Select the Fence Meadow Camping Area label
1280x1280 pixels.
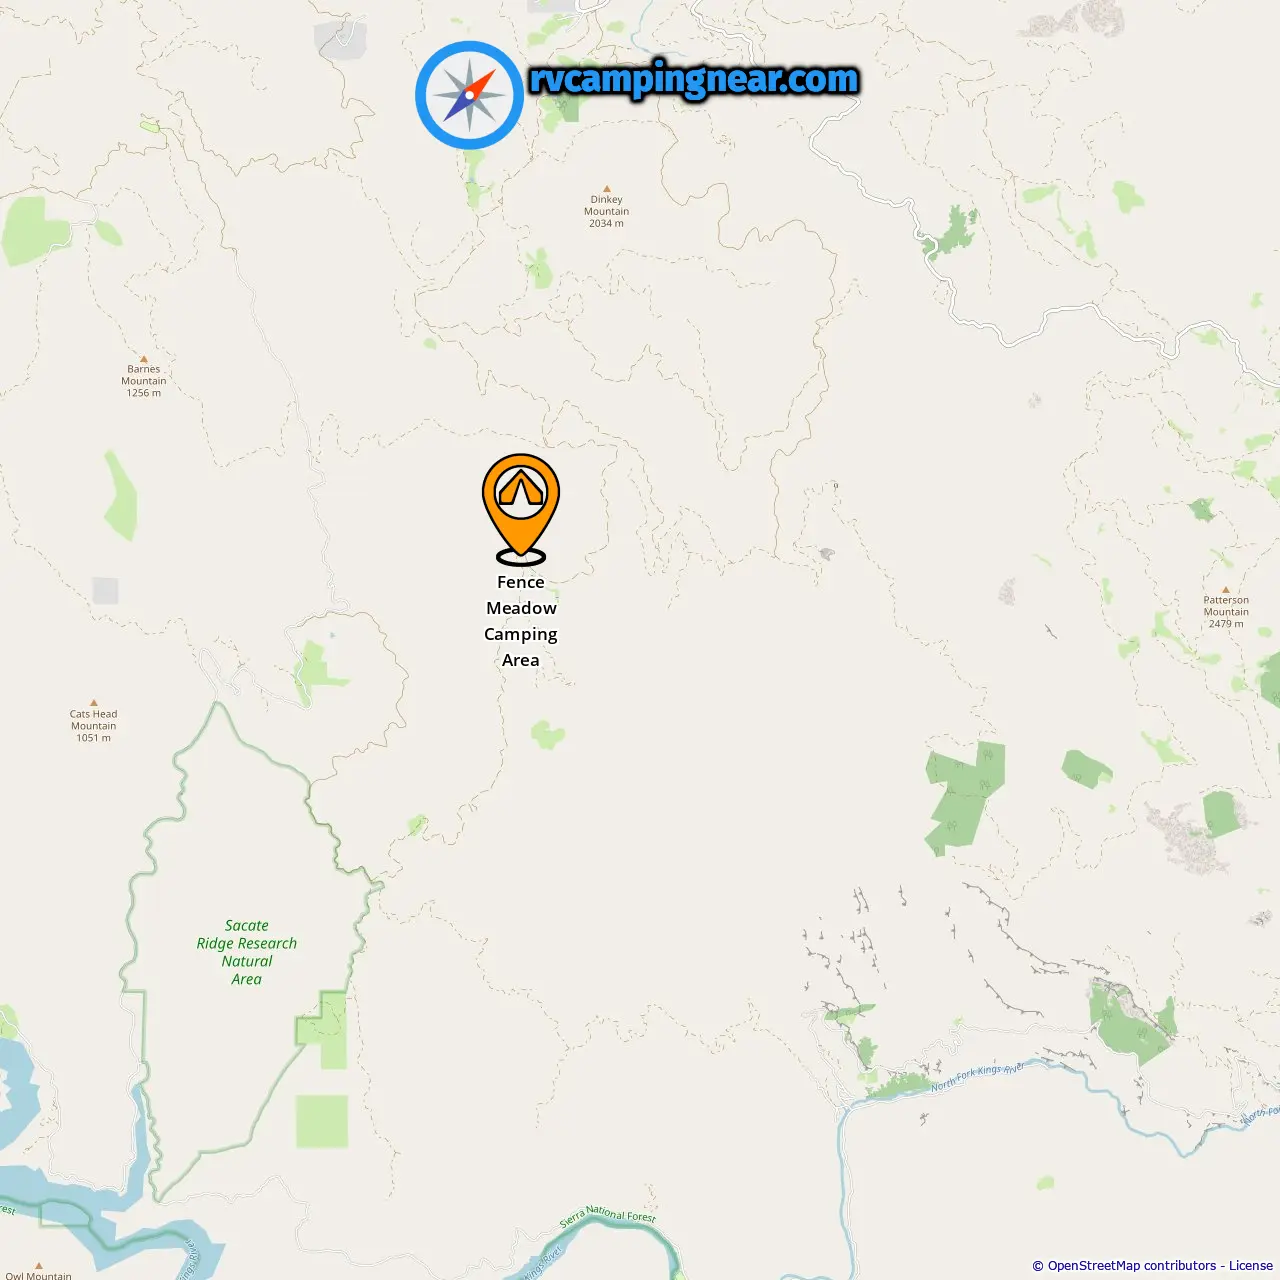pyautogui.click(x=521, y=621)
